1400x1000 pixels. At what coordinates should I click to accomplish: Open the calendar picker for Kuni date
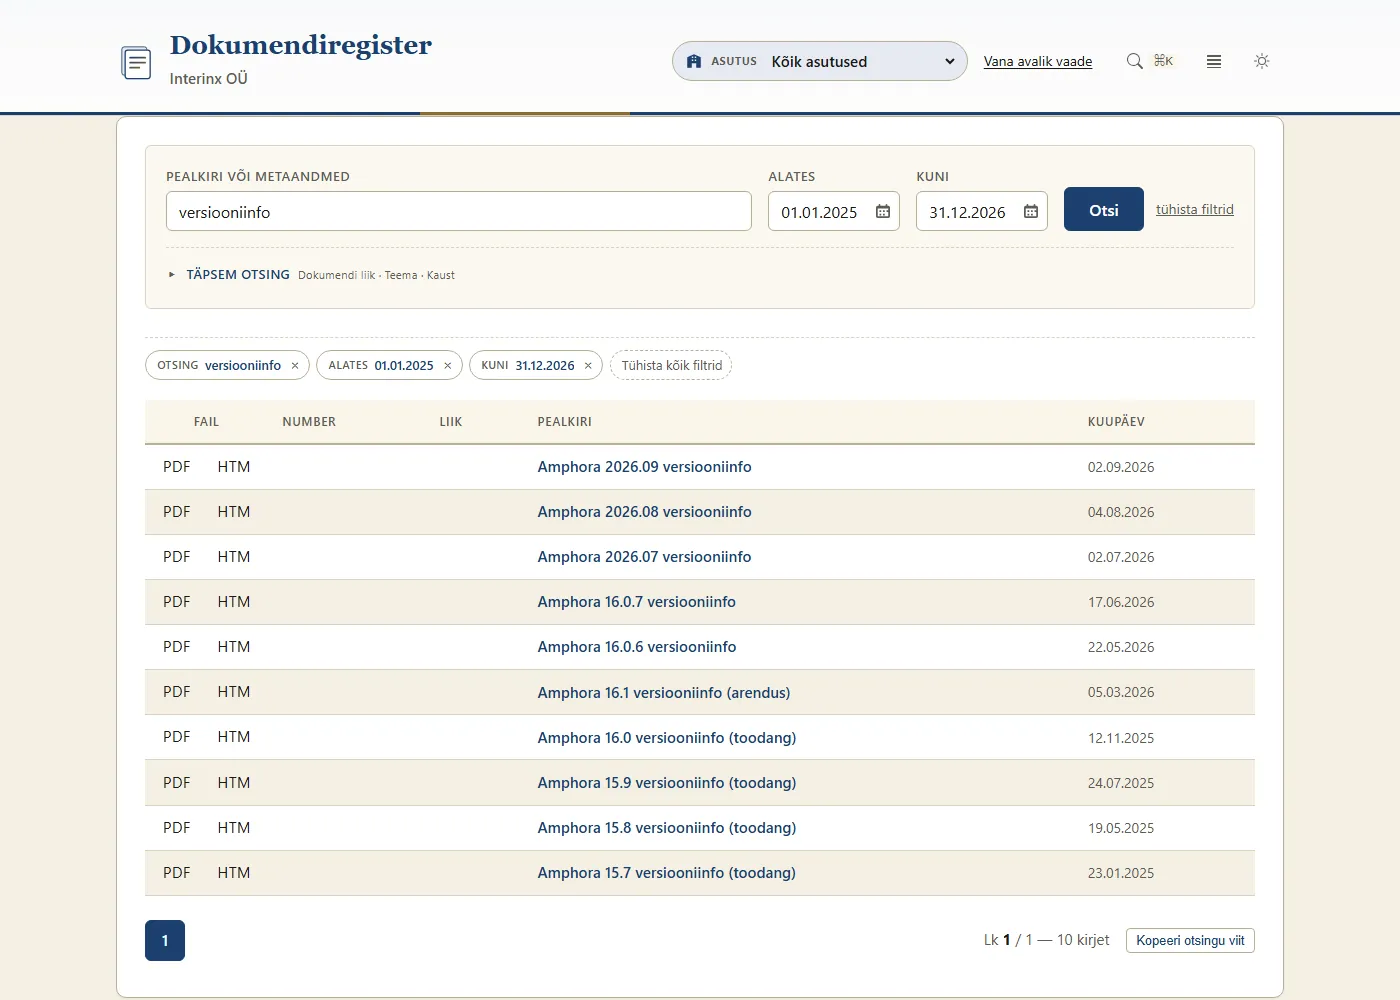click(1031, 212)
